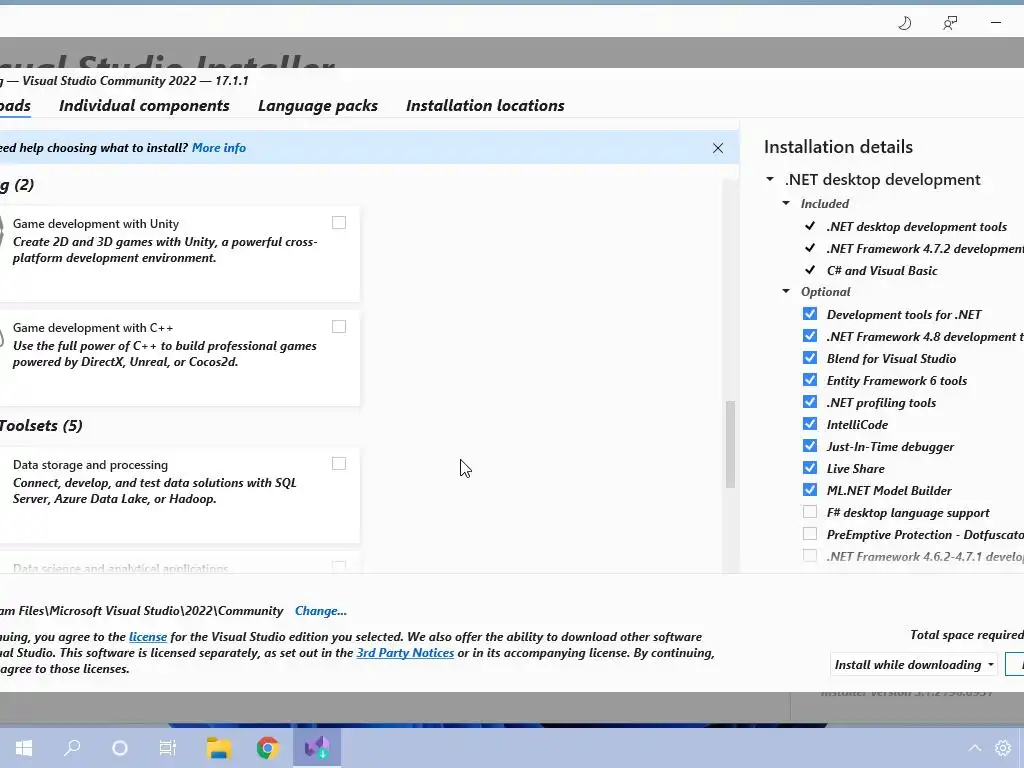Select the Game development with Unity card
The image size is (1024, 768).
tap(179, 254)
